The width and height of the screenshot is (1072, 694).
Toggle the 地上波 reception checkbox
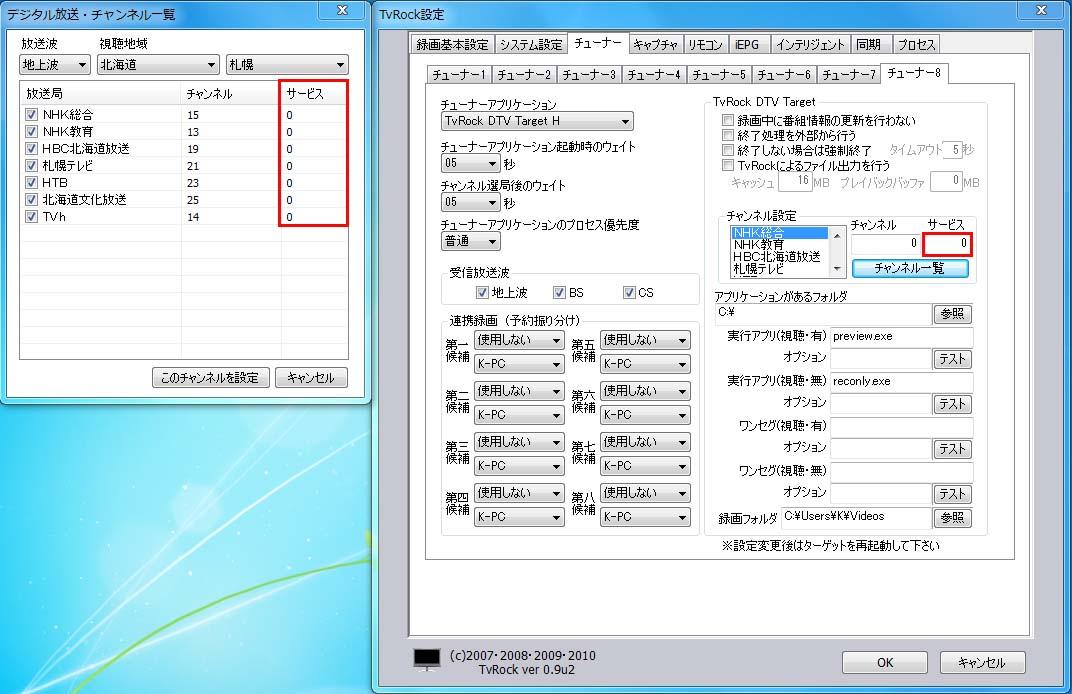tap(482, 293)
